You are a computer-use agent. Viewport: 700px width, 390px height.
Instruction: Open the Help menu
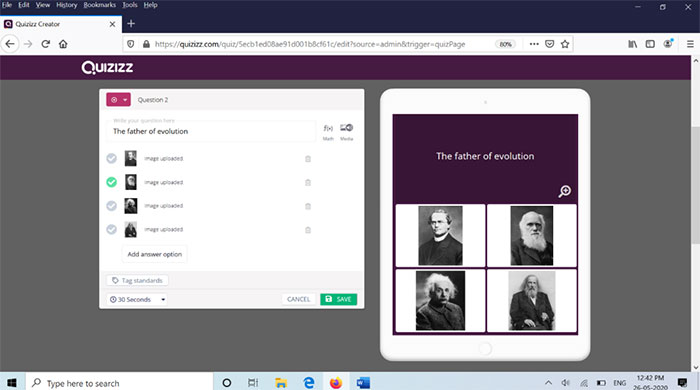[x=150, y=5]
